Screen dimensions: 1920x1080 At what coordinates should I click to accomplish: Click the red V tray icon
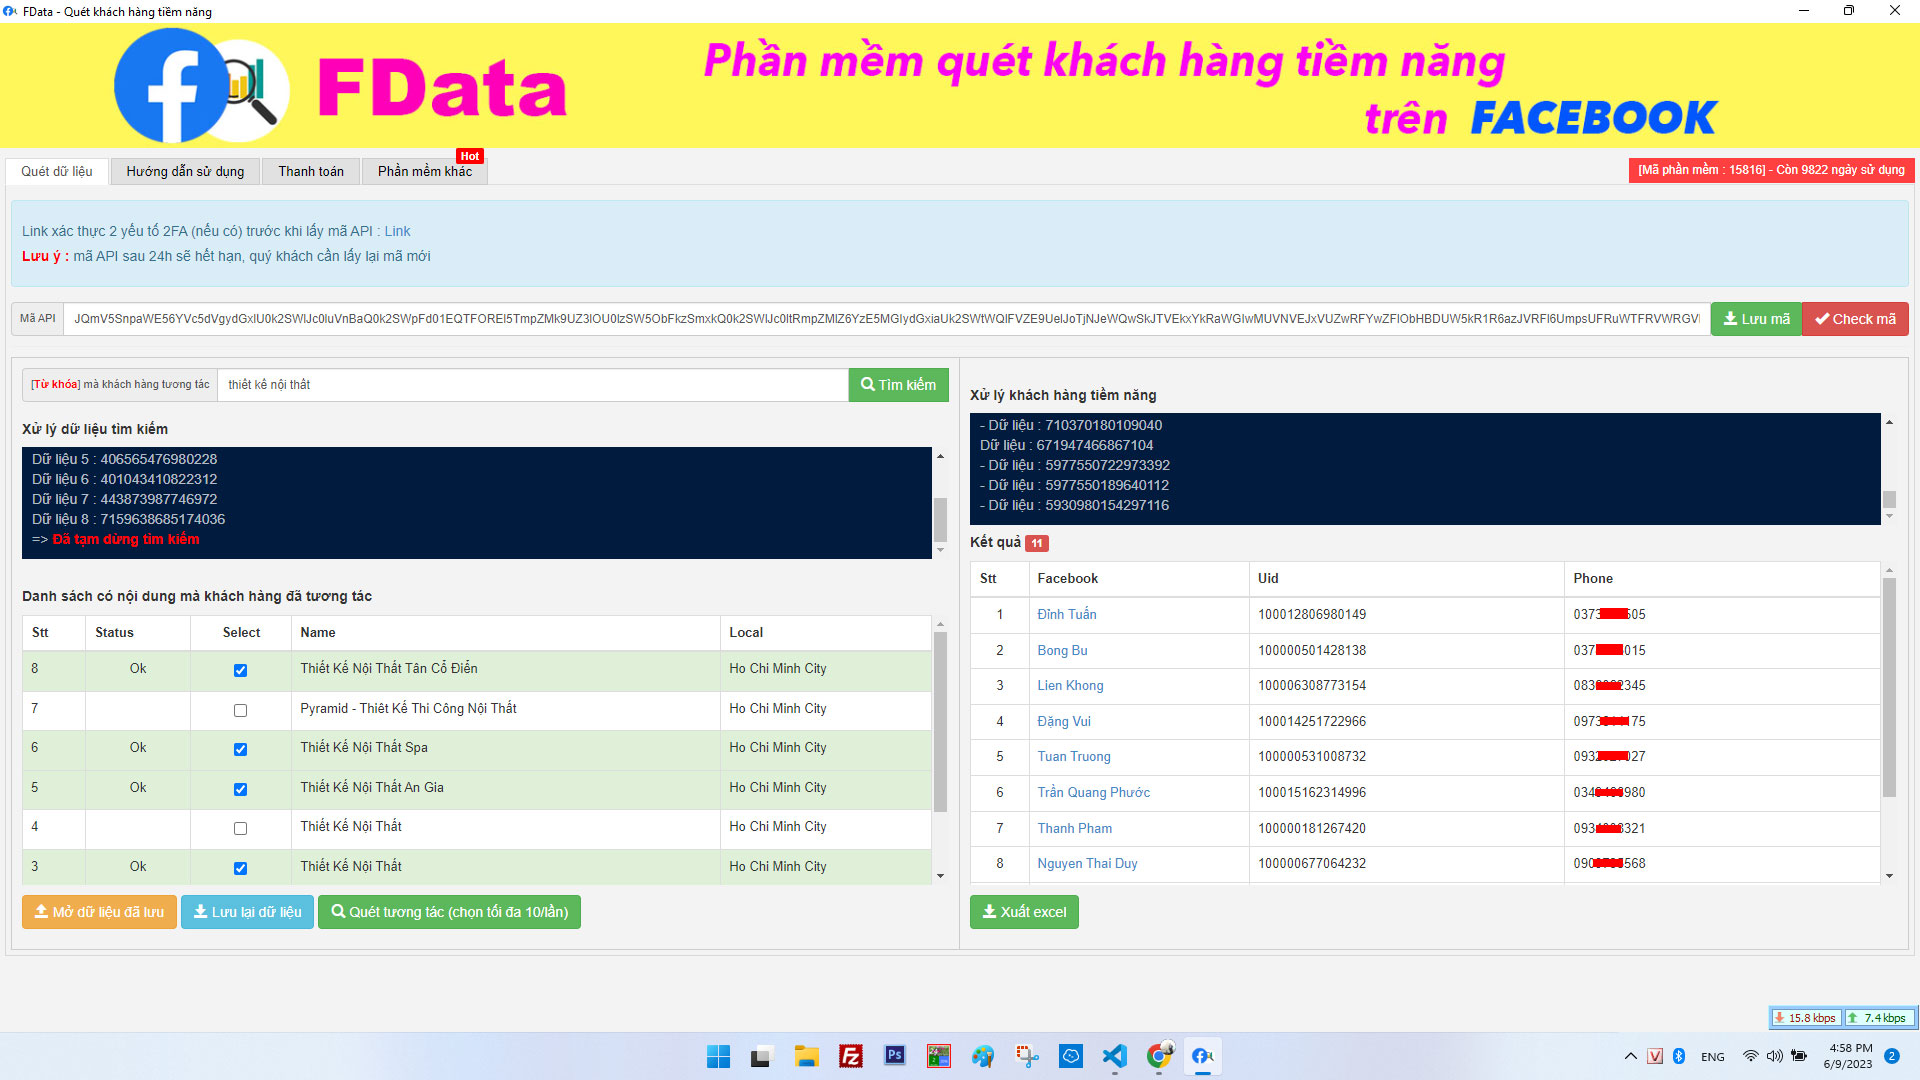(1655, 1056)
